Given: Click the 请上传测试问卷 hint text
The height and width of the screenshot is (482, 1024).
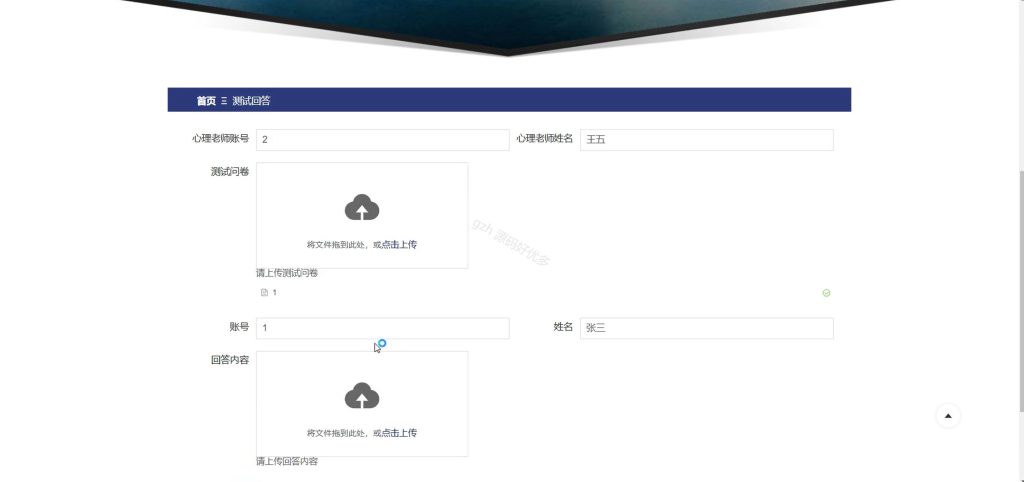Looking at the screenshot, I should point(287,273).
